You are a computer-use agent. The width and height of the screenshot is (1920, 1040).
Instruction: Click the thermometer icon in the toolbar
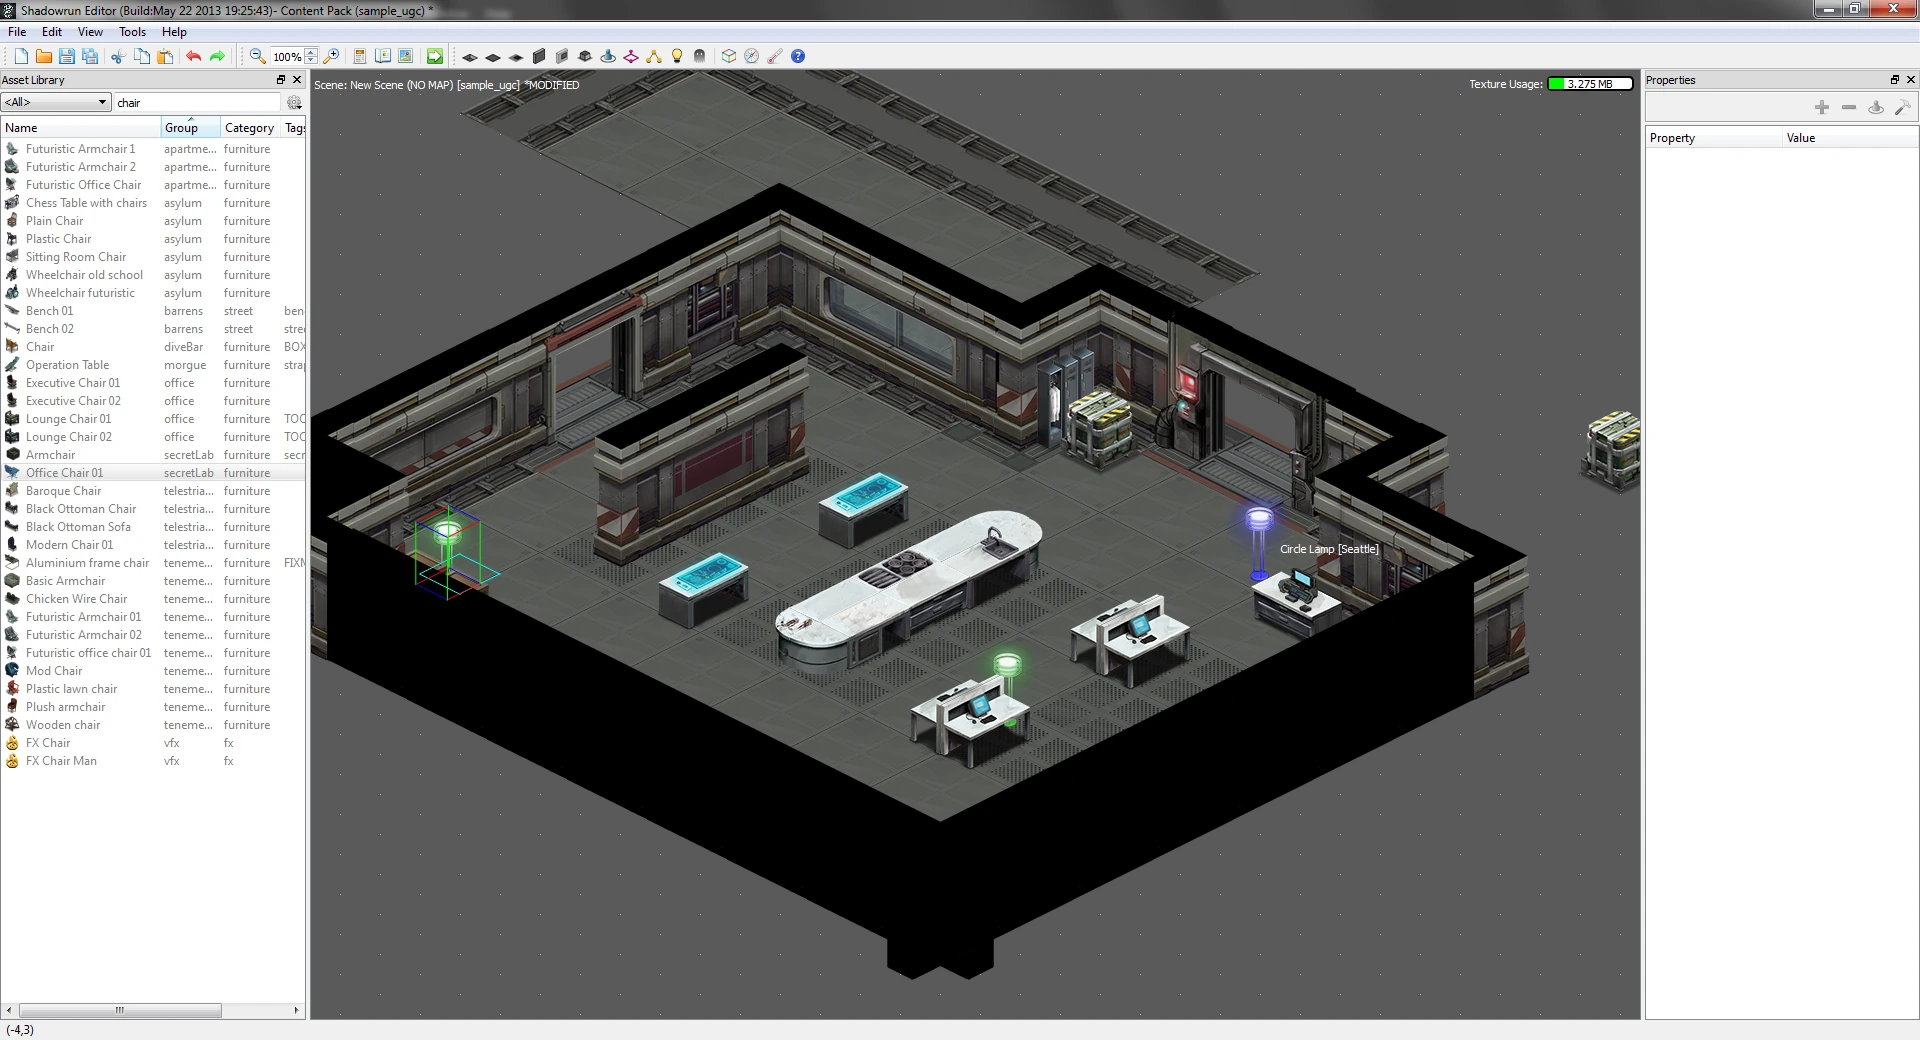(x=775, y=57)
